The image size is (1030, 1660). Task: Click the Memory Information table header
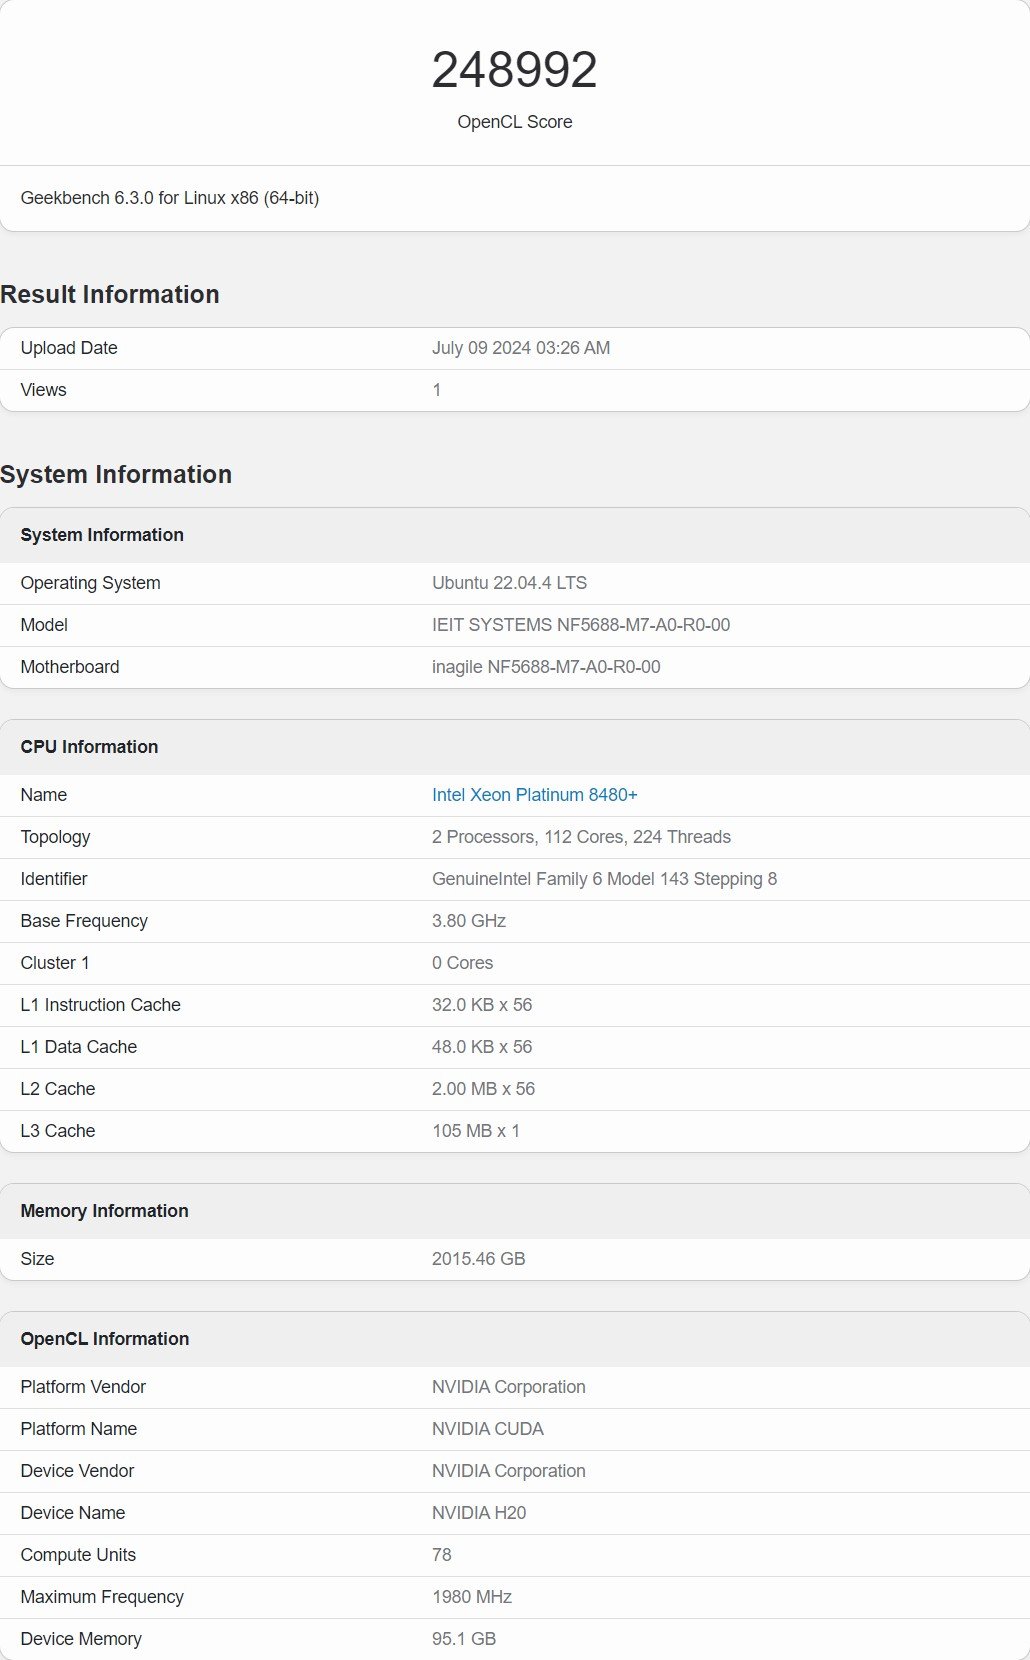(105, 1211)
